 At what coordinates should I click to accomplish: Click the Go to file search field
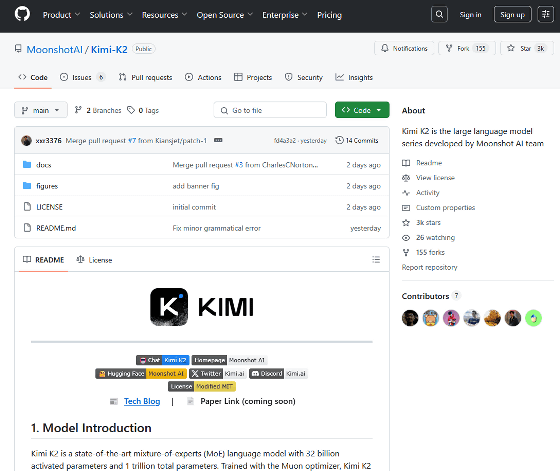(x=270, y=110)
